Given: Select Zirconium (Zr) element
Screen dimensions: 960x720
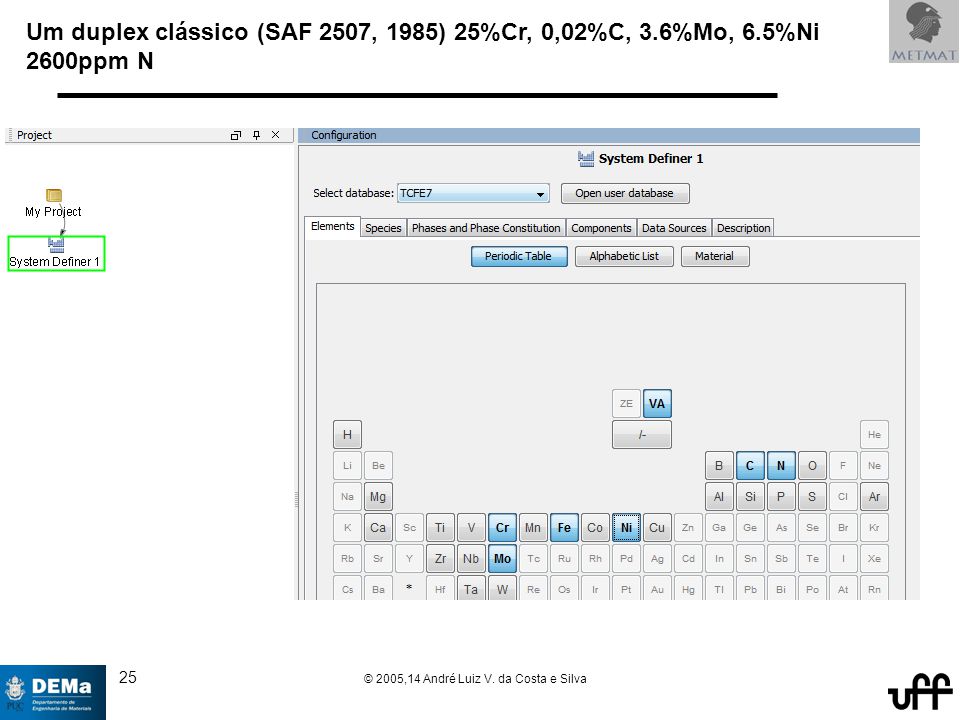Looking at the screenshot, I should (x=440, y=558).
